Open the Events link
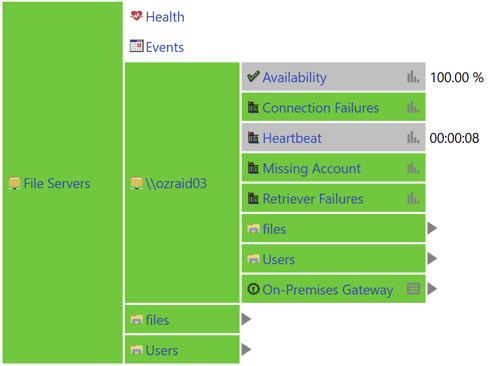 [x=165, y=47]
